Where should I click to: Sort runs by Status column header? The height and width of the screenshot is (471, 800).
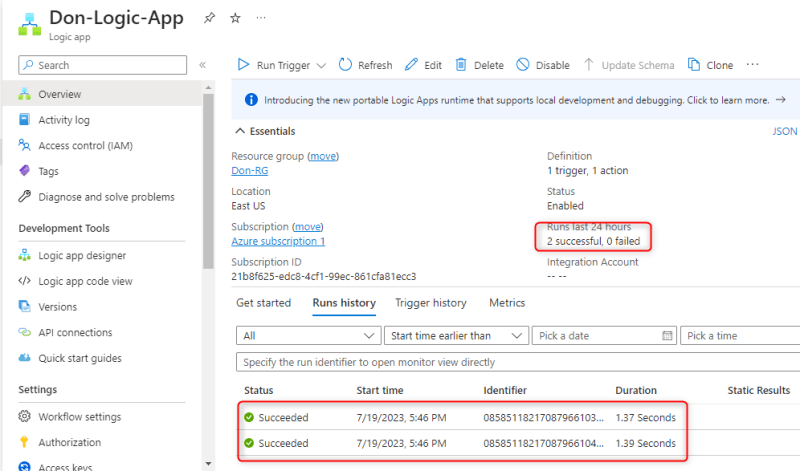tap(259, 390)
